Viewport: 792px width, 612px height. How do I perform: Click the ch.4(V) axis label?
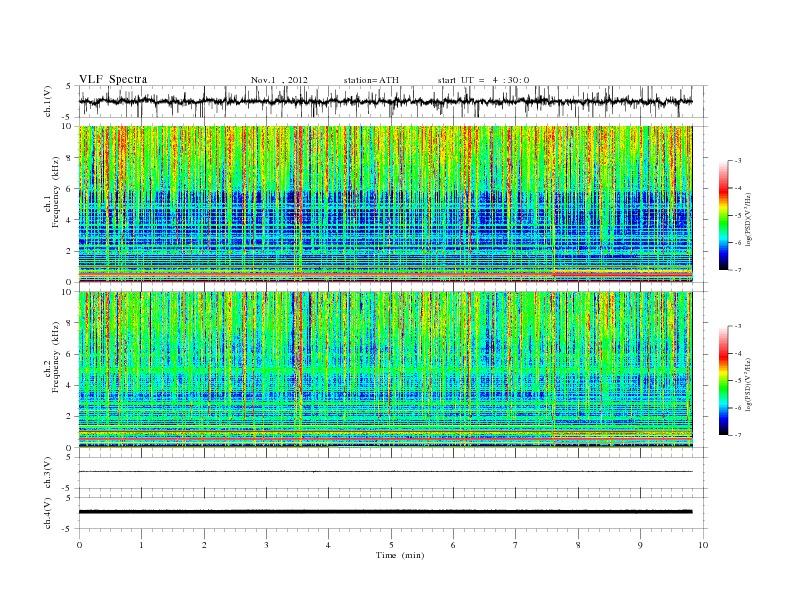(48, 513)
